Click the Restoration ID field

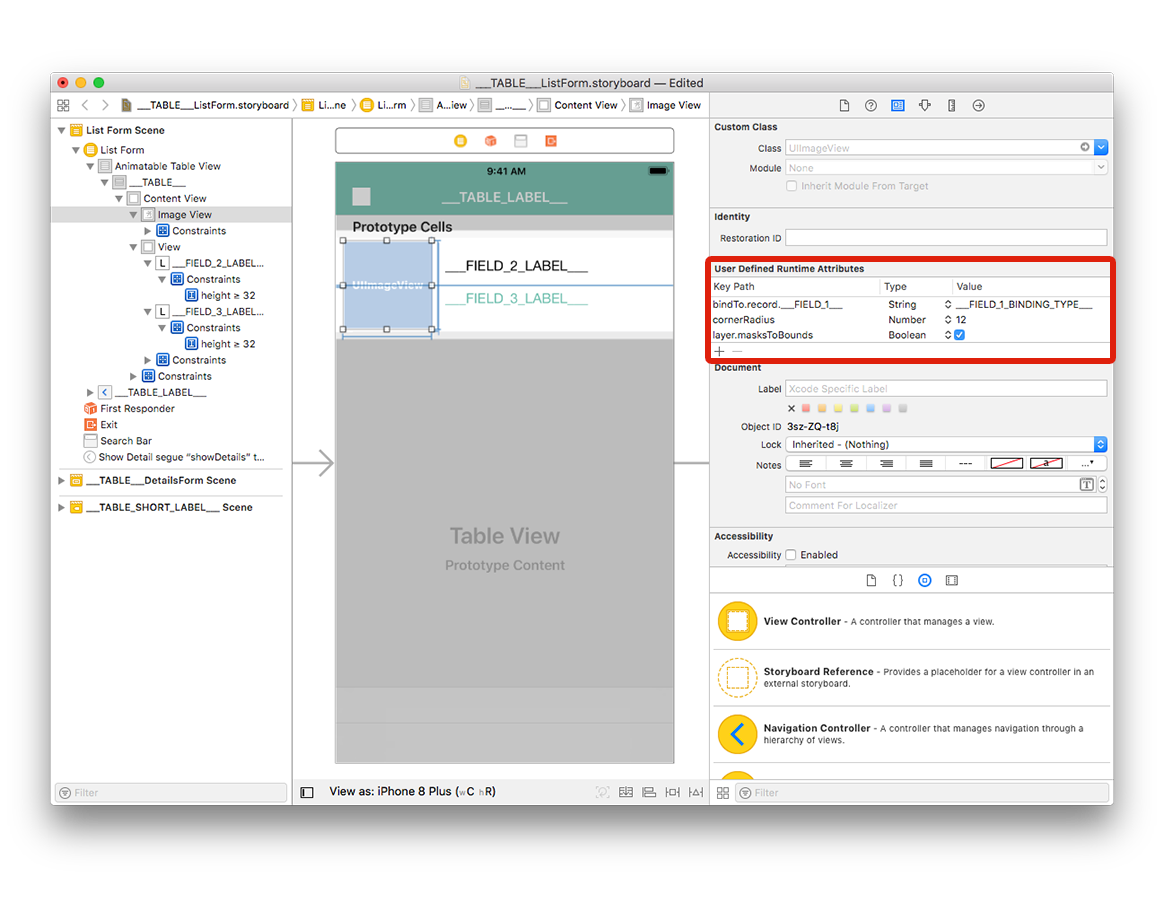tap(946, 238)
